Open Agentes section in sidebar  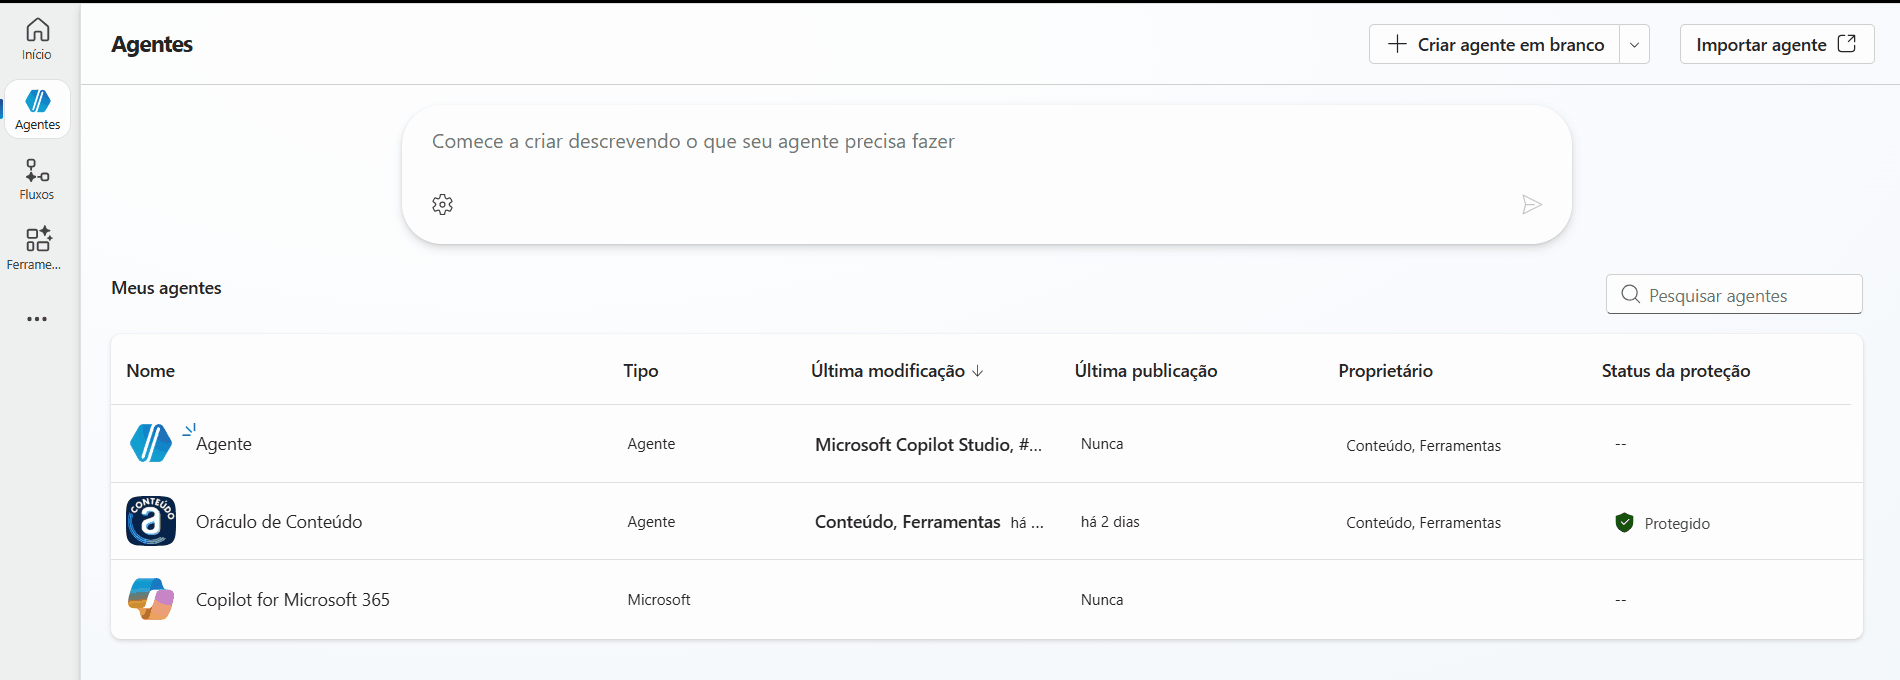38,109
